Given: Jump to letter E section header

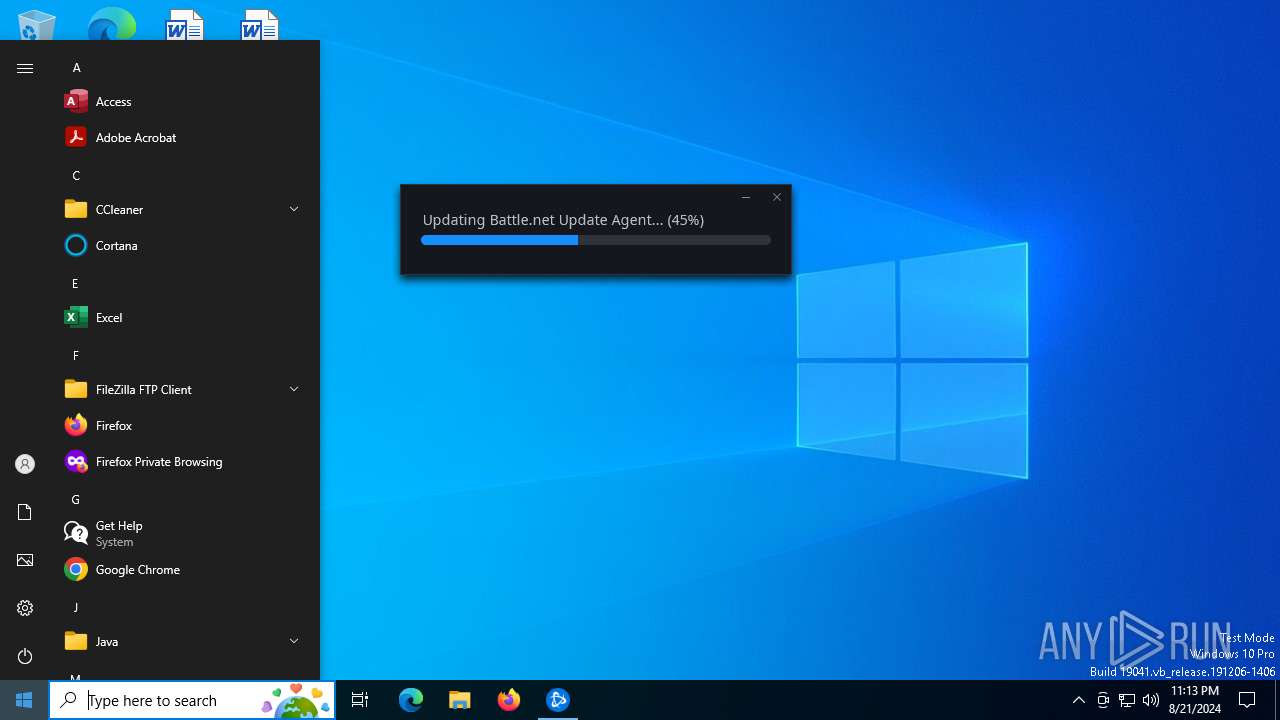Looking at the screenshot, I should pyautogui.click(x=75, y=283).
